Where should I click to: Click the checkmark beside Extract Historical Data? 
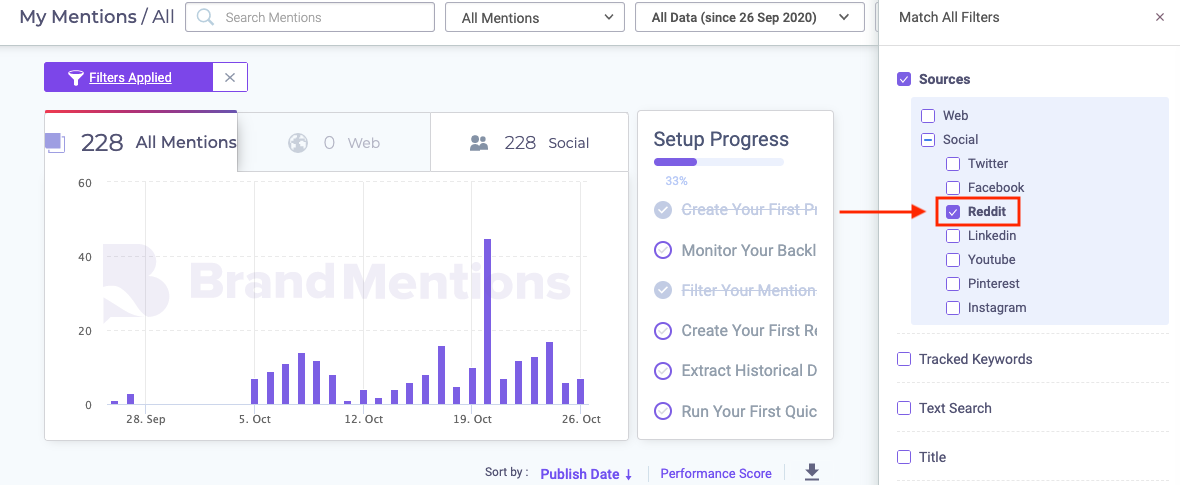pyautogui.click(x=663, y=371)
